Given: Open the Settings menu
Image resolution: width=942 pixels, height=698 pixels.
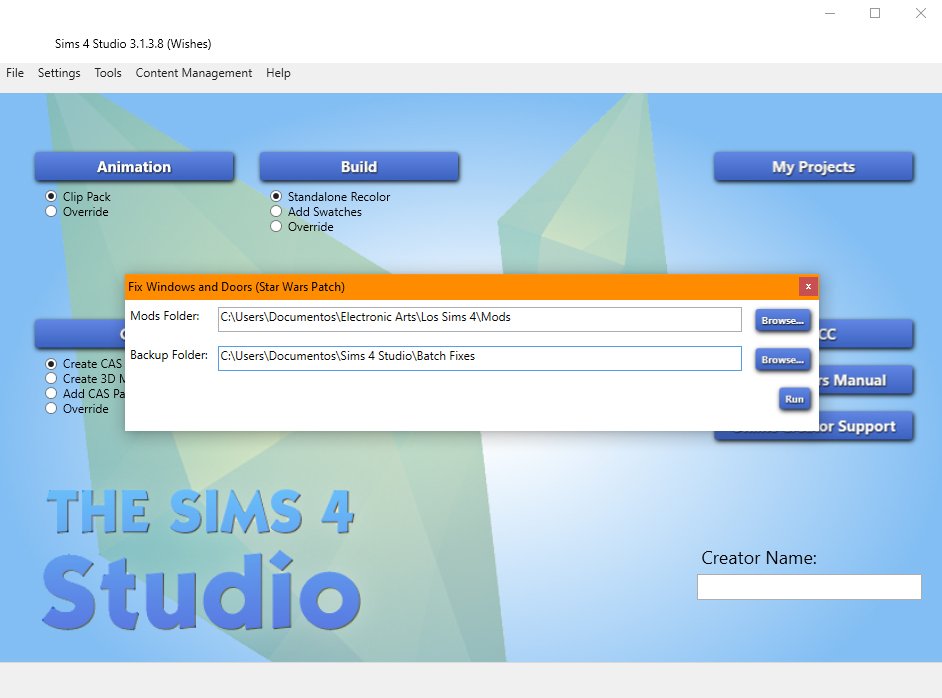Looking at the screenshot, I should pyautogui.click(x=59, y=73).
